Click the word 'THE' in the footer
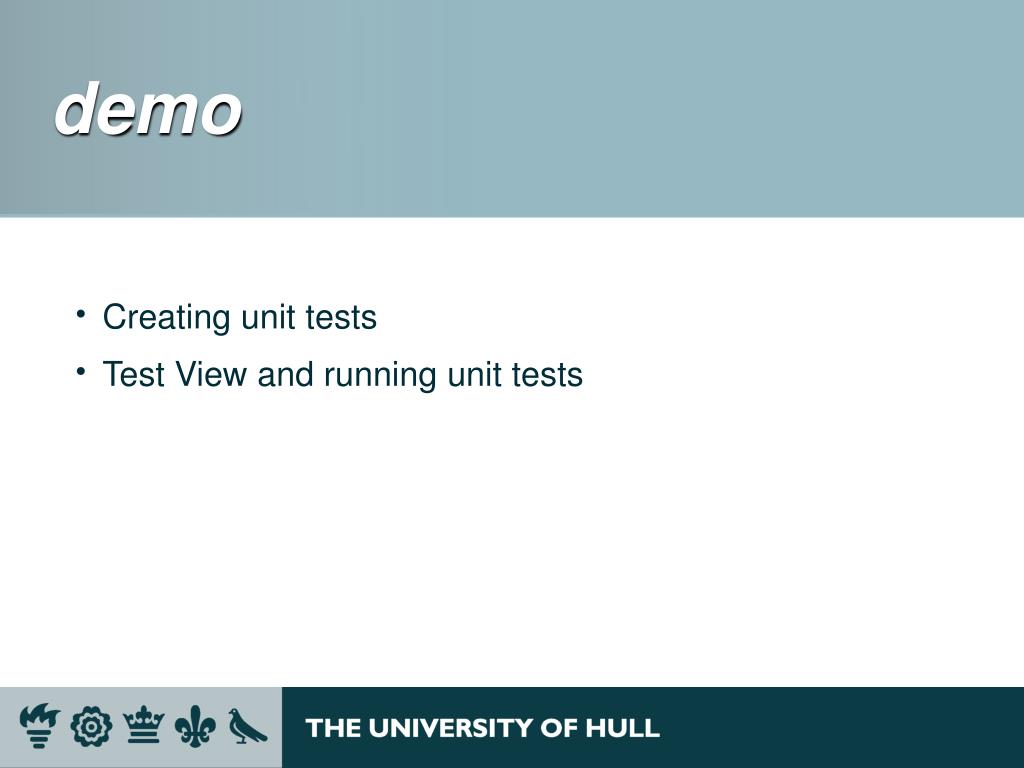The width and height of the screenshot is (1024, 768). click(x=333, y=728)
